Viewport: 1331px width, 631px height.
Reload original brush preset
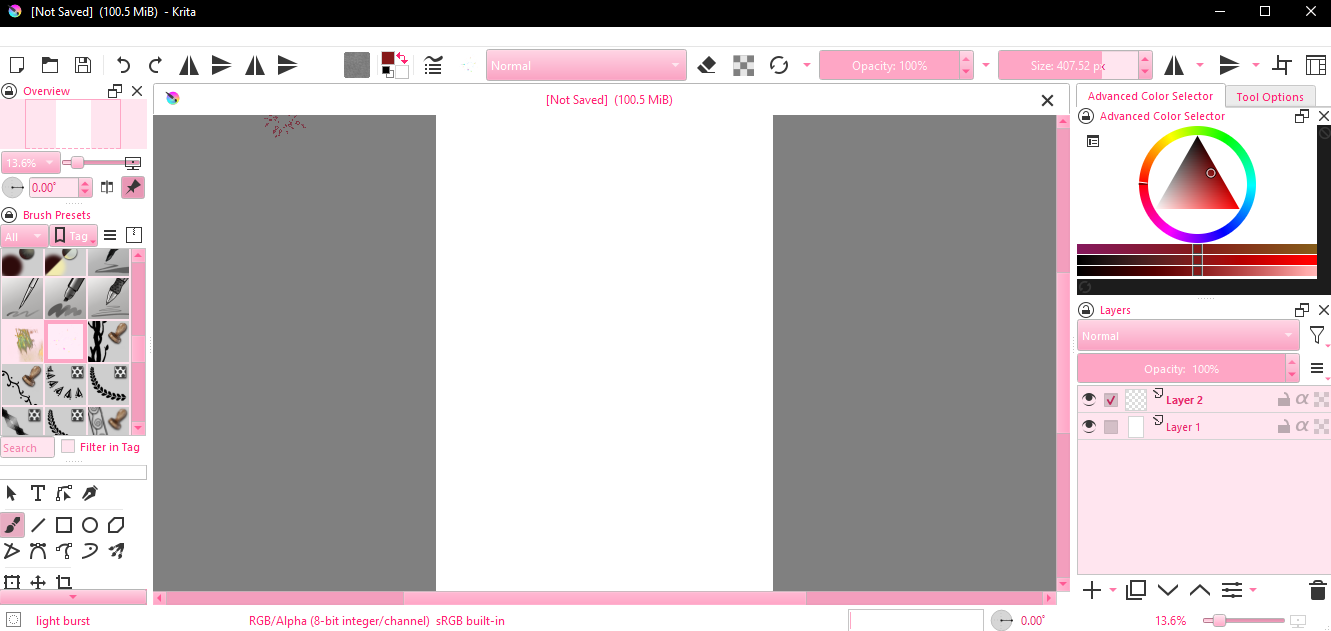coord(779,65)
